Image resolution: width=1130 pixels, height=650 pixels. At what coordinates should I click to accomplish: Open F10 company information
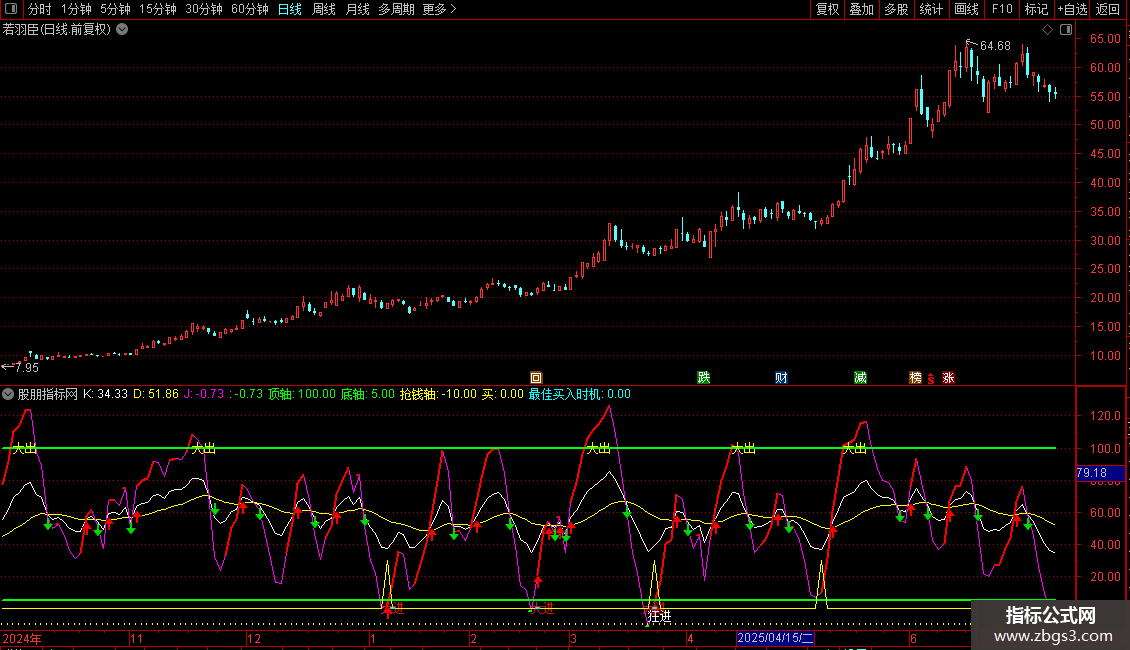[x=1002, y=9]
